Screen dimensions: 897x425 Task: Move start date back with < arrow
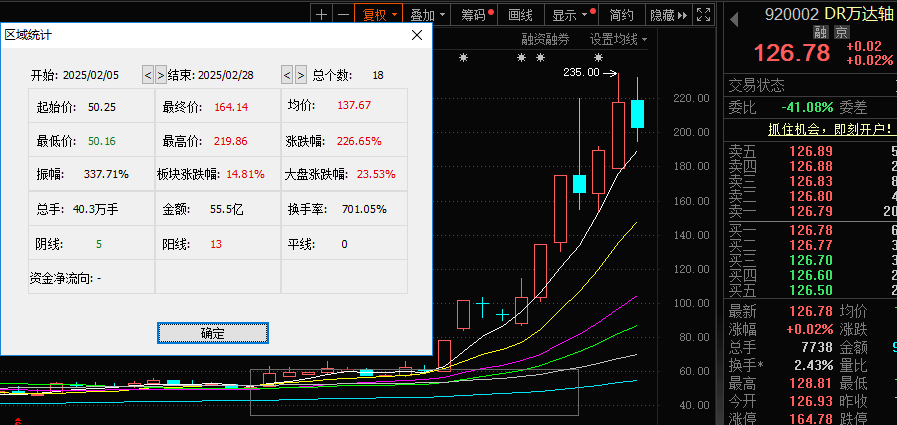148,75
